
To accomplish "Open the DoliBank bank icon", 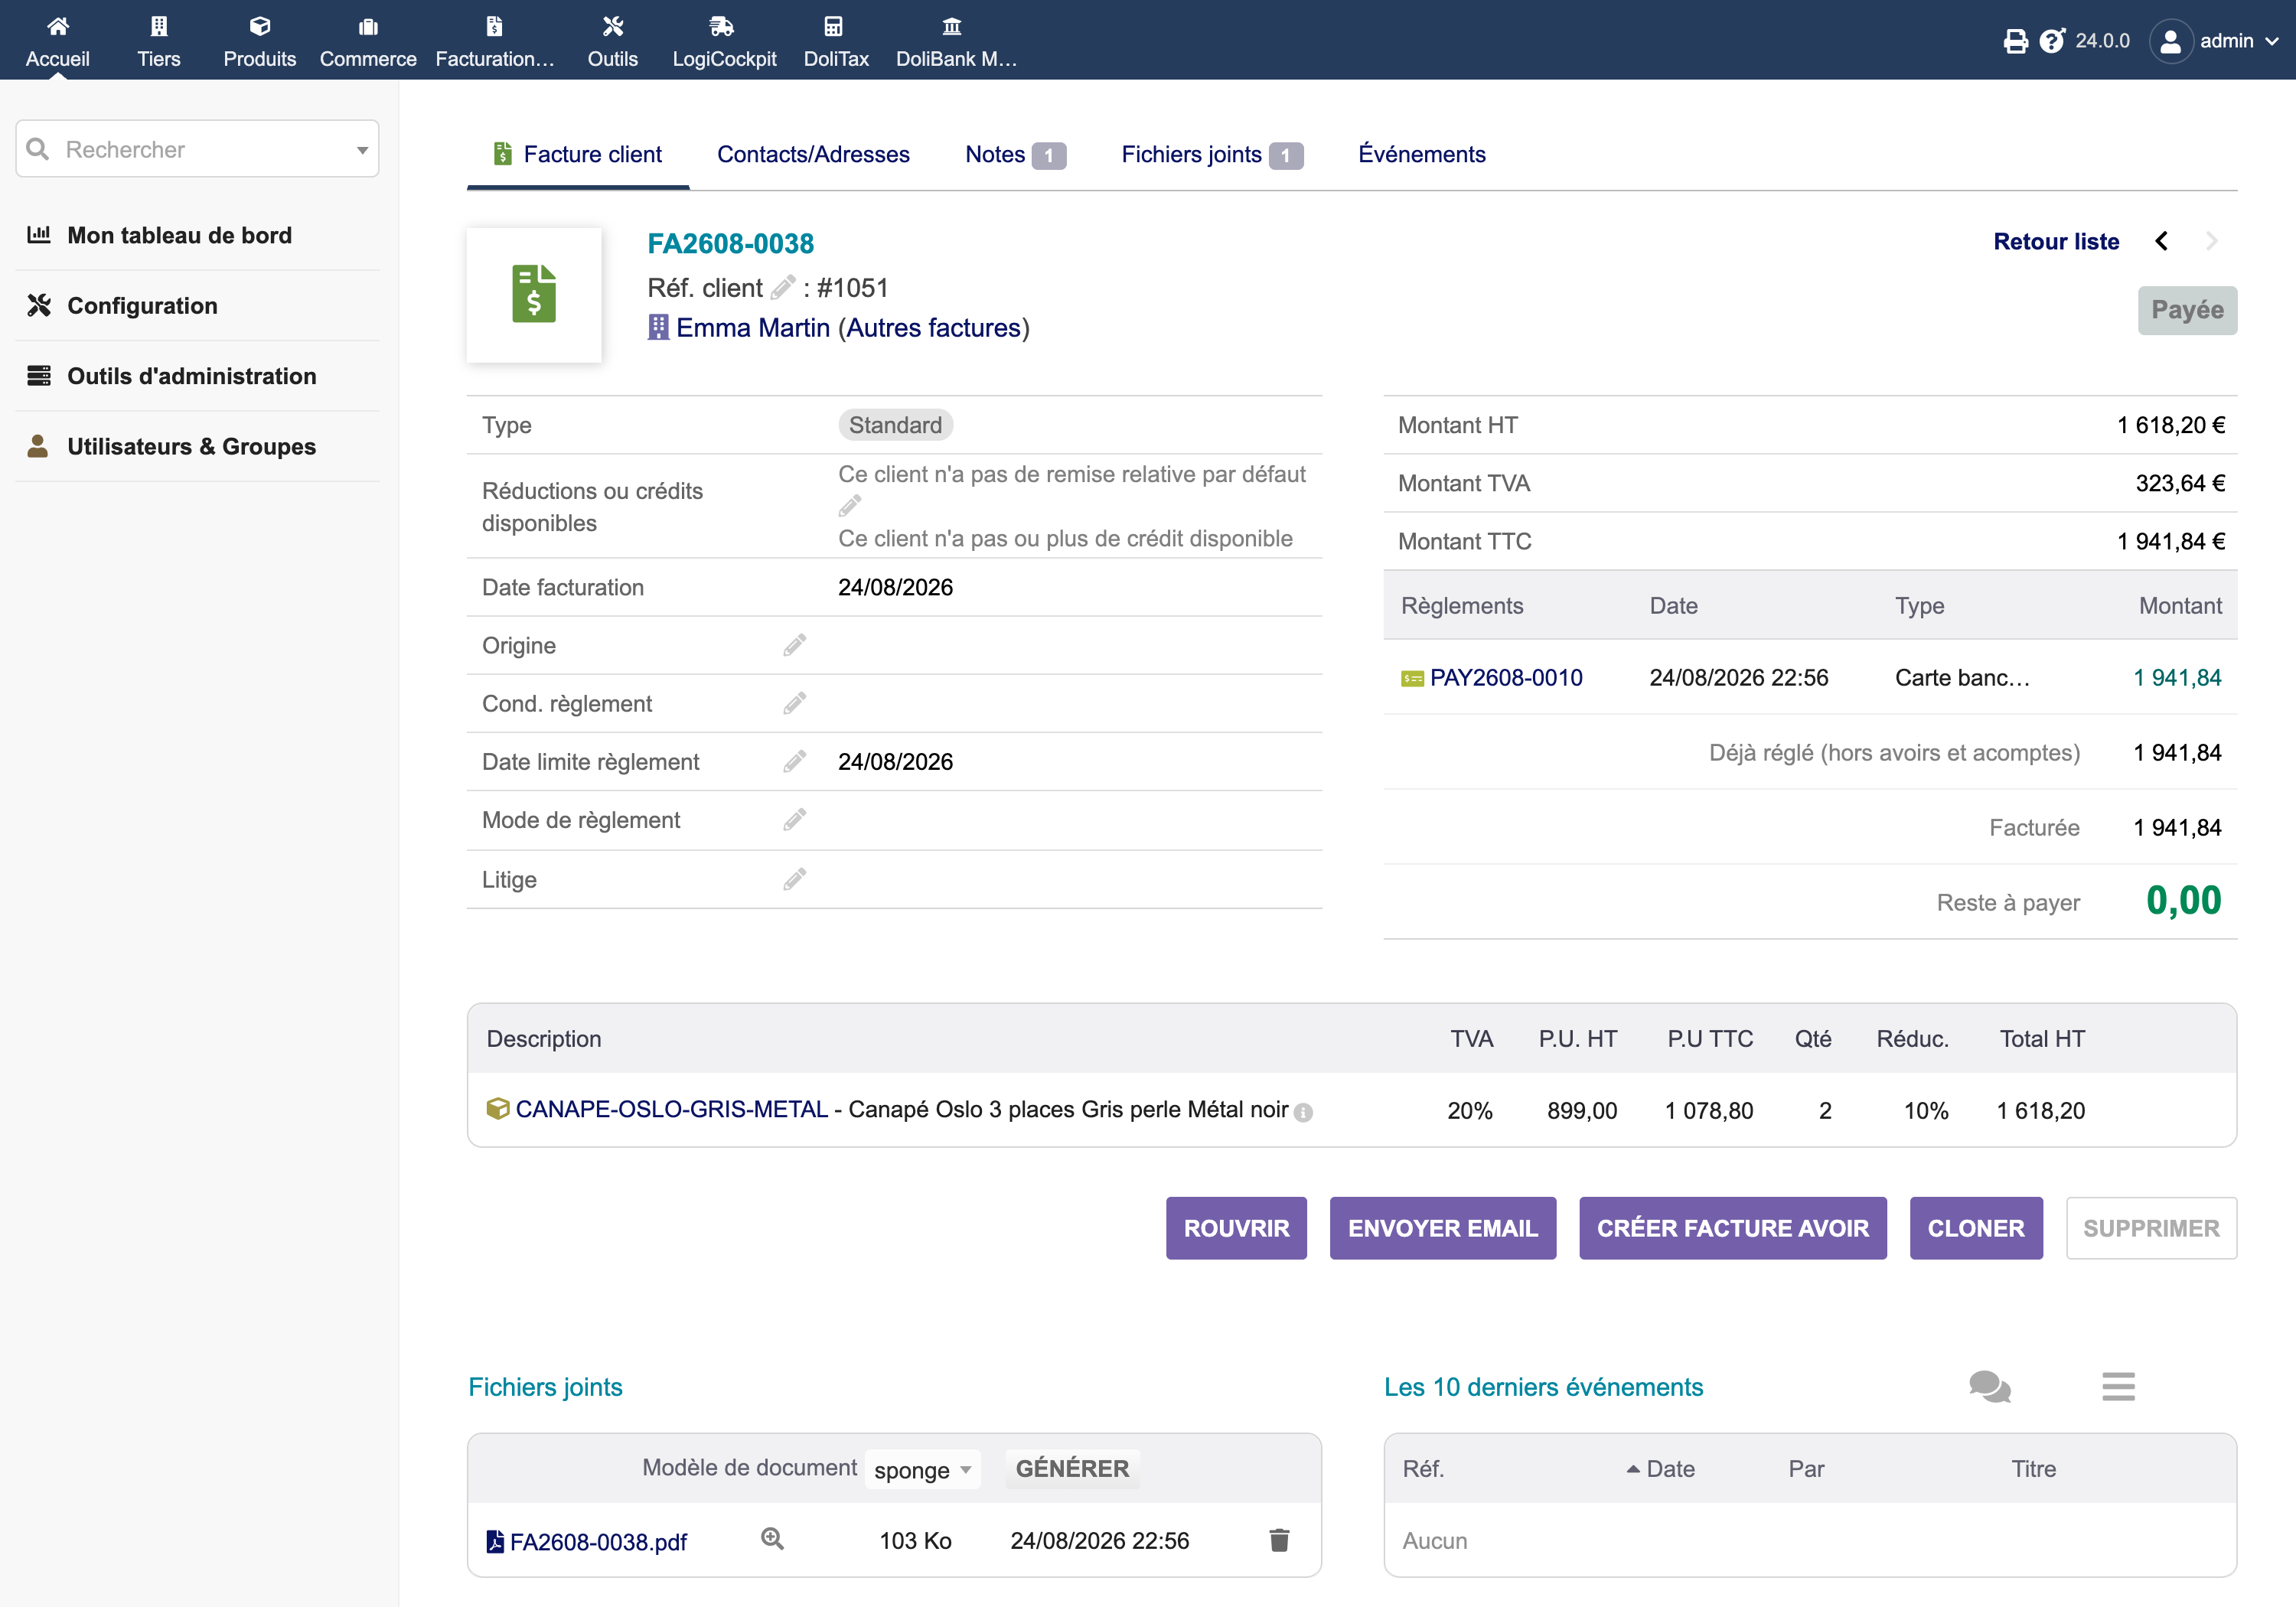I will pos(952,26).
